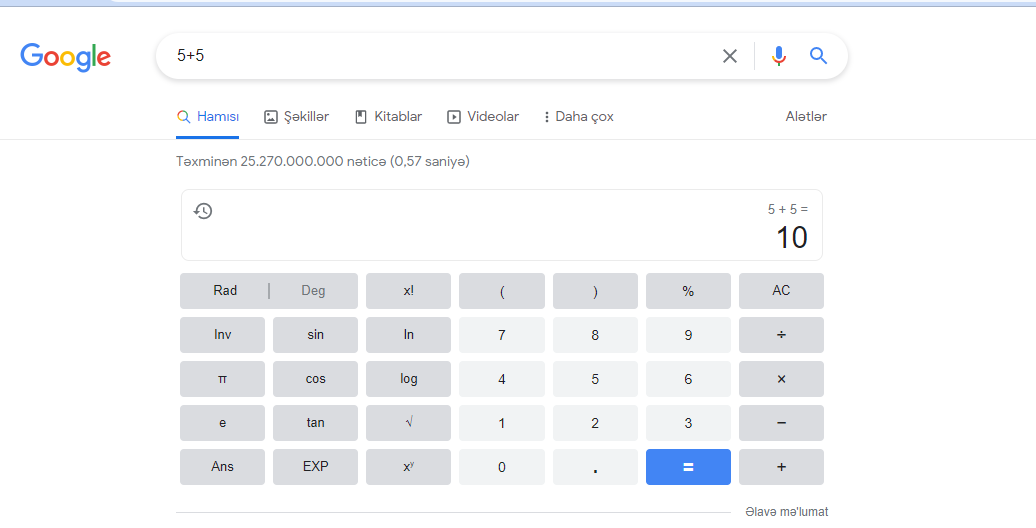Open the Google logo homepage
The width and height of the screenshot is (1036, 528).
pyautogui.click(x=66, y=57)
